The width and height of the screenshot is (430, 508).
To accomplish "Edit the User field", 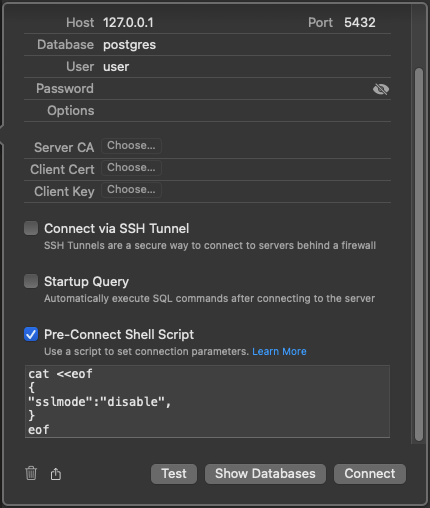I will [x=246, y=67].
